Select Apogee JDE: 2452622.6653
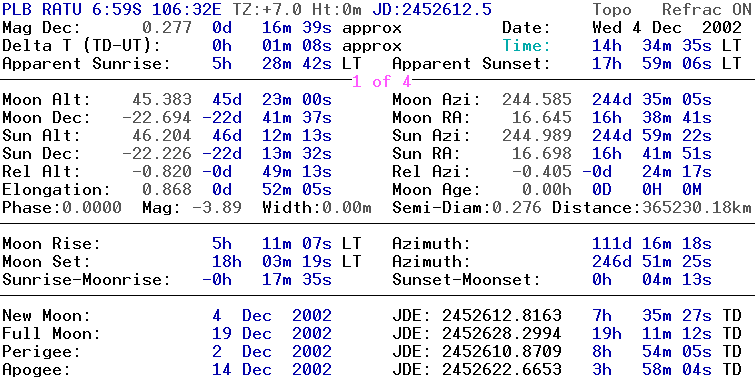The width and height of the screenshot is (755, 384). click(477, 370)
